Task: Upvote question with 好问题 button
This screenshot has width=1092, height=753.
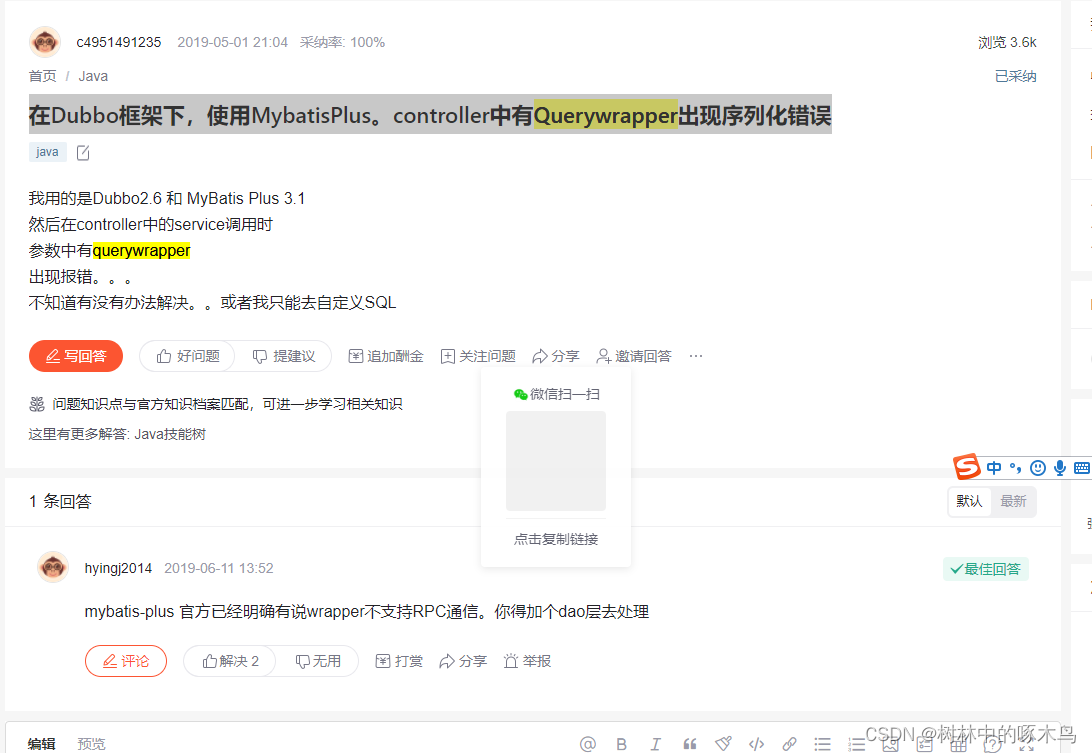Action: click(188, 356)
